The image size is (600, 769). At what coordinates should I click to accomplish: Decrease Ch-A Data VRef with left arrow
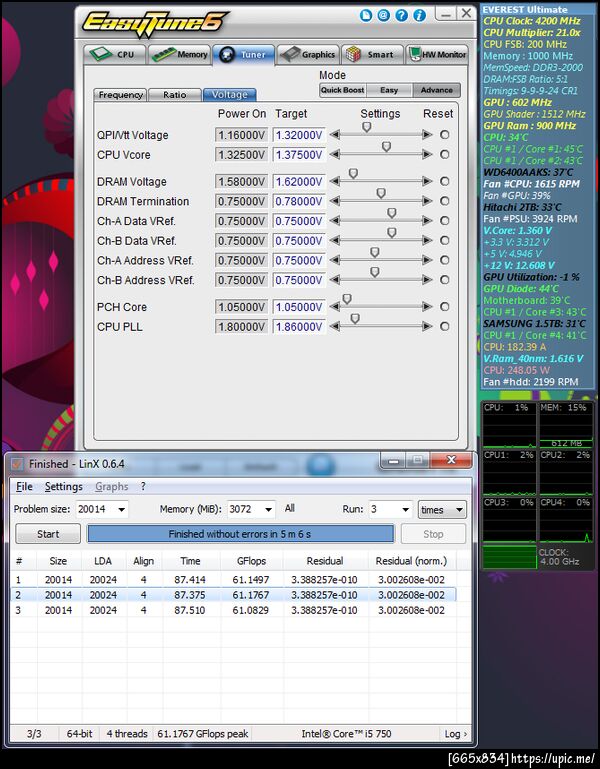pos(335,221)
